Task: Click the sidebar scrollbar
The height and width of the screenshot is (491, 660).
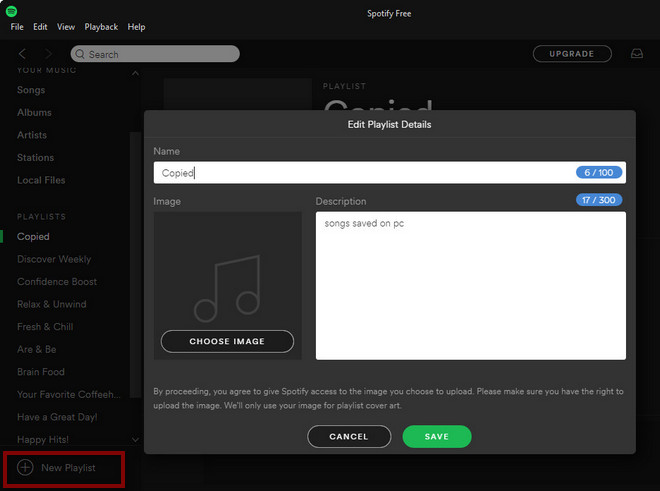Action: pyautogui.click(x=135, y=264)
